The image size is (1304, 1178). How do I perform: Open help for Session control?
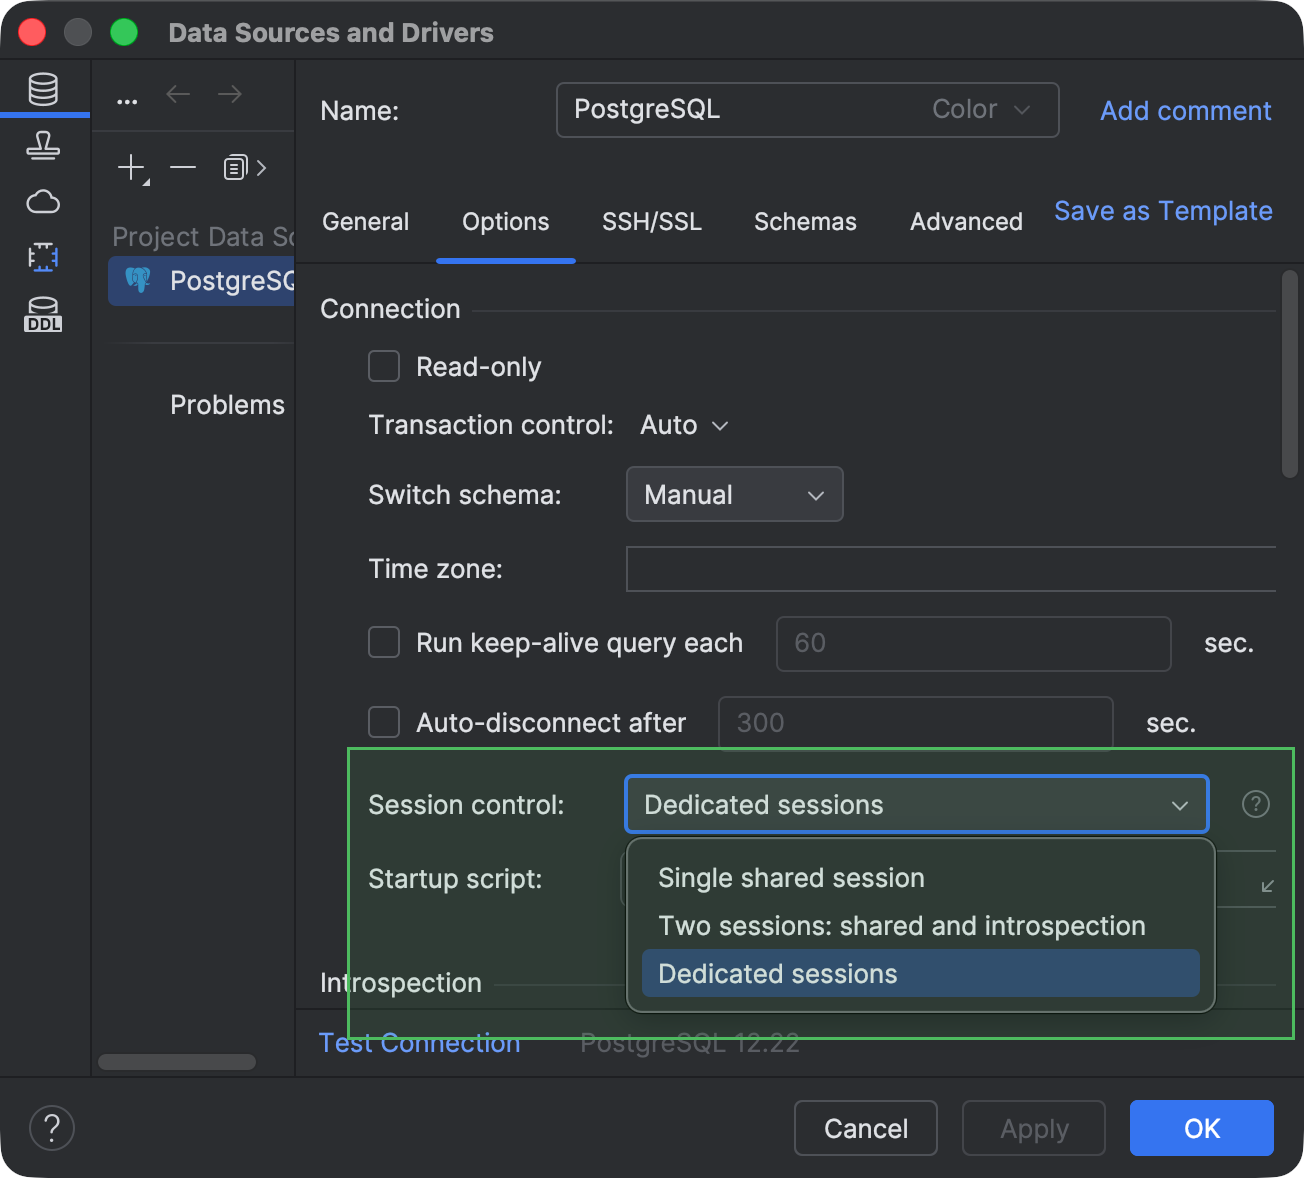point(1256,804)
